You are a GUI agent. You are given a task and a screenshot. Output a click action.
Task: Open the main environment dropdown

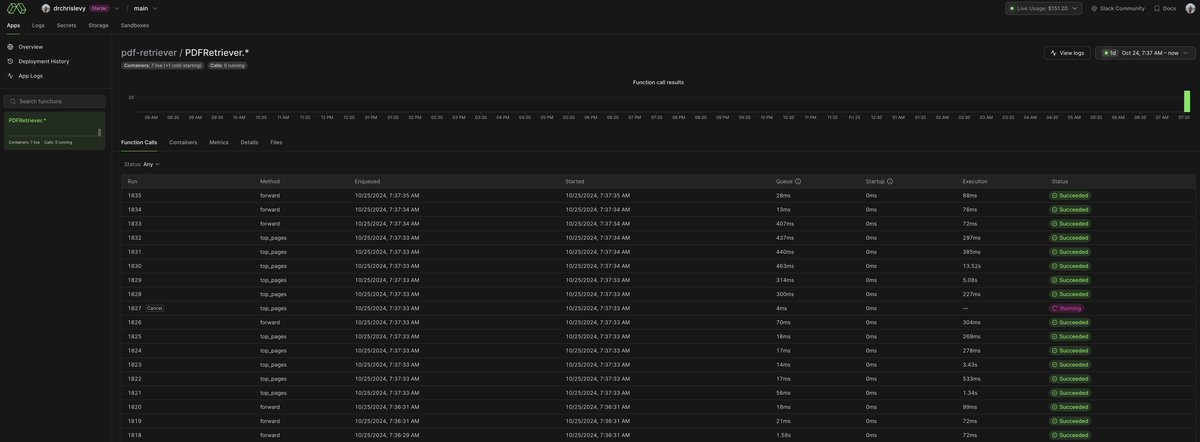[146, 8]
